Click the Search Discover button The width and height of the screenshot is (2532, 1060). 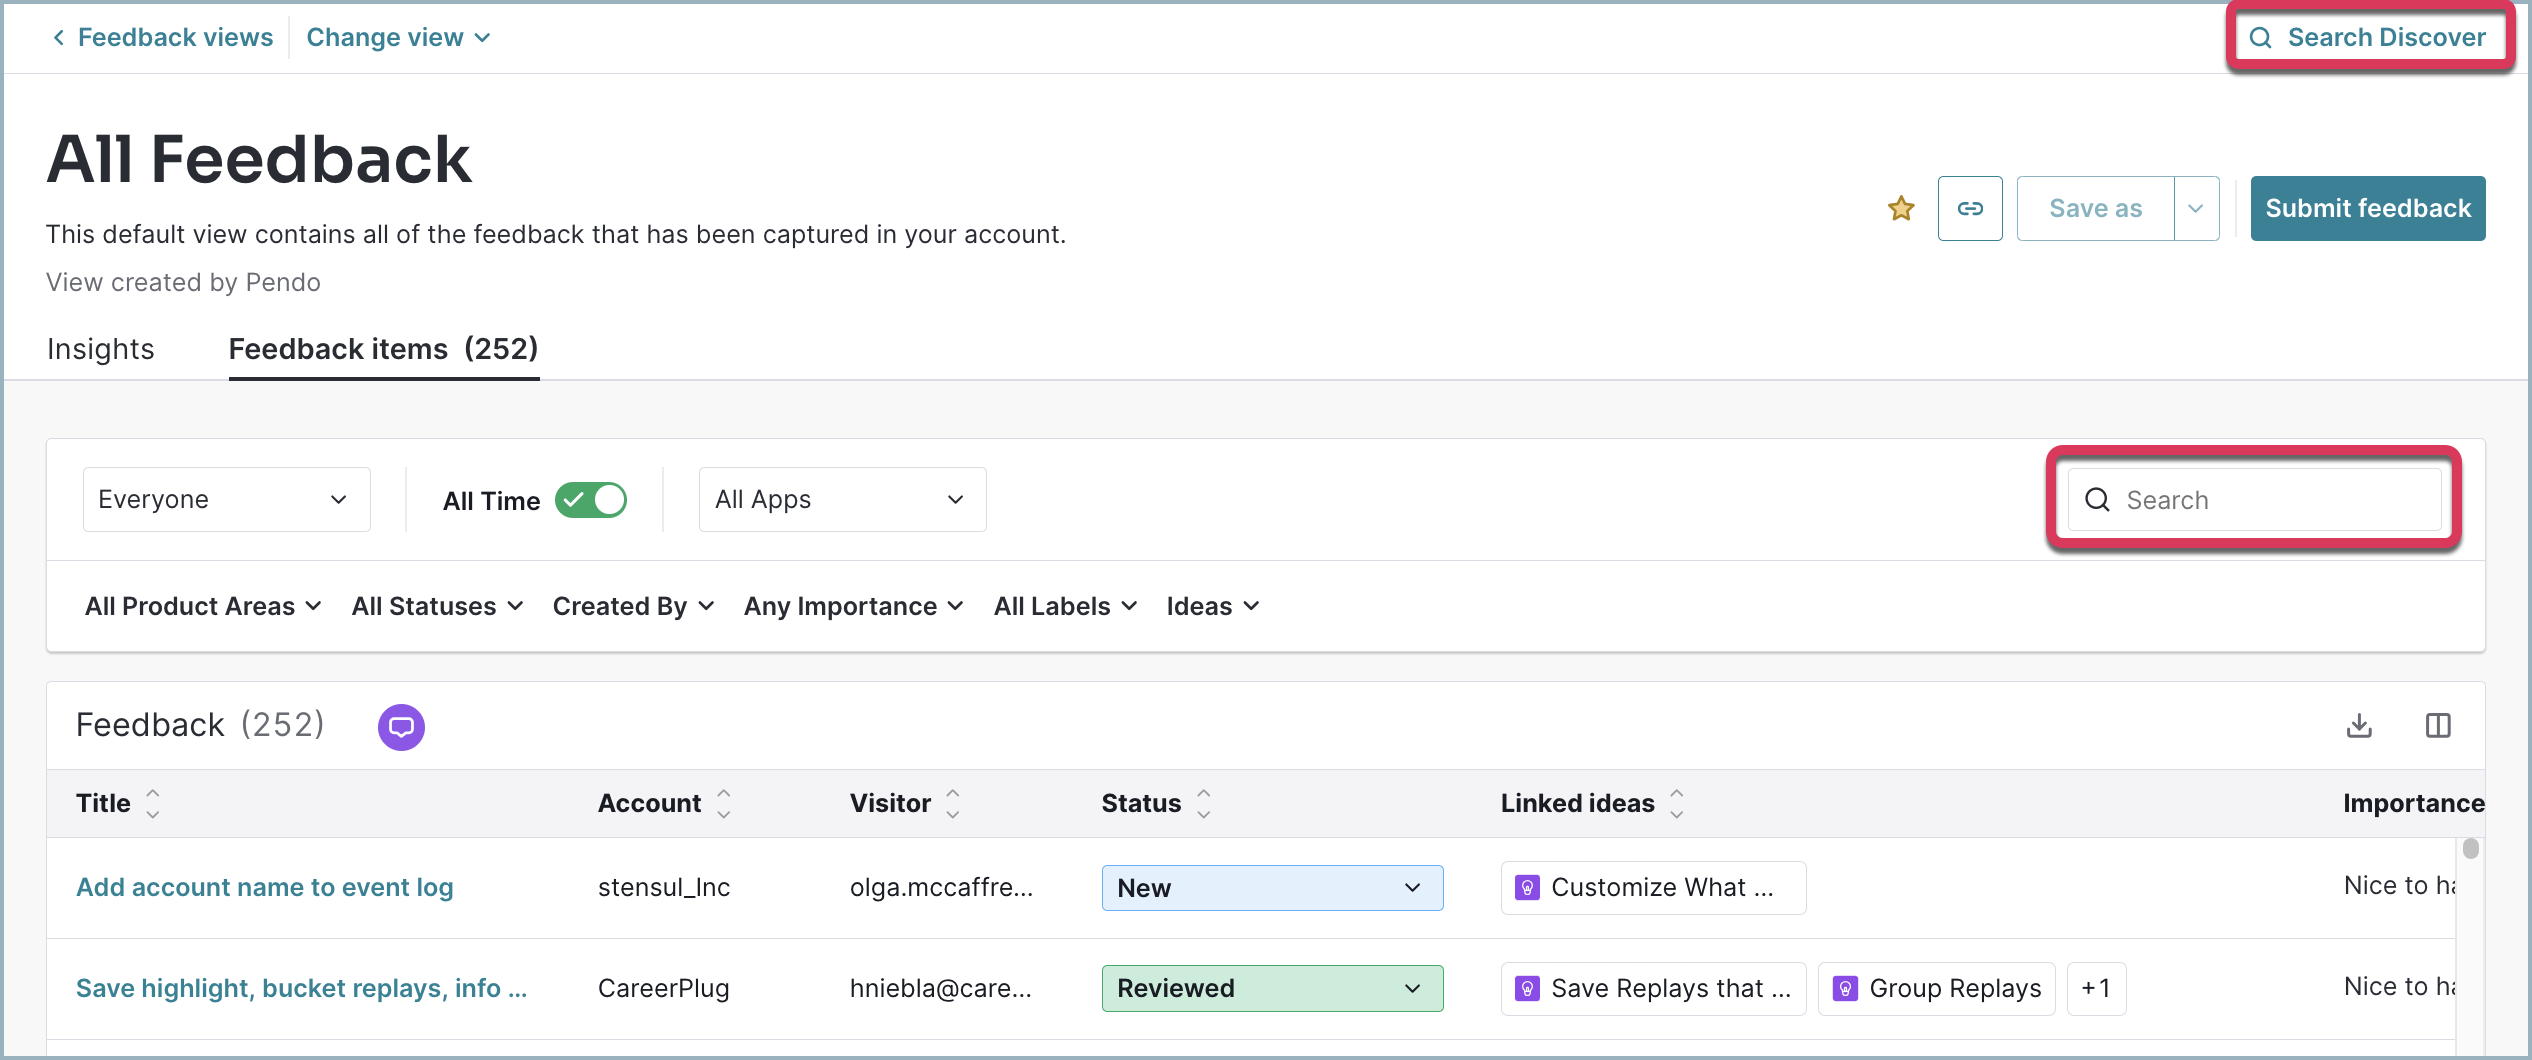pos(2368,38)
